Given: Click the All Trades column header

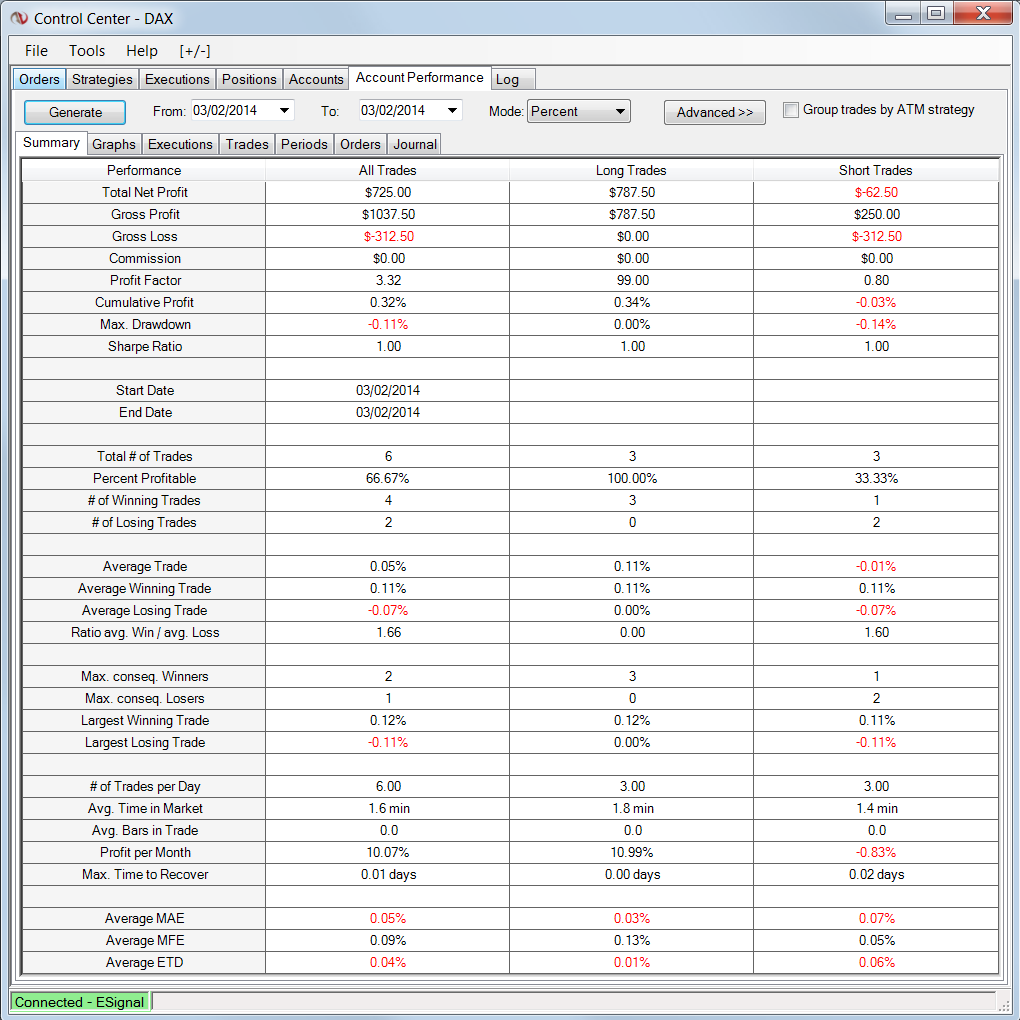Looking at the screenshot, I should tap(387, 170).
